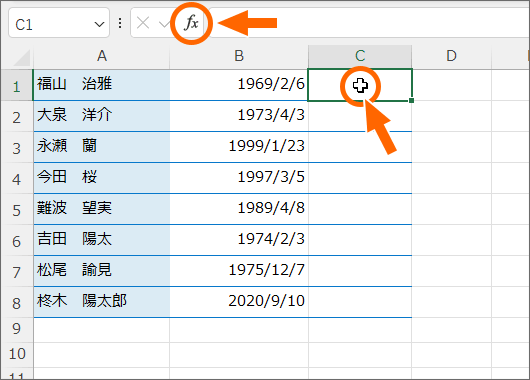Click cell with name 永瀬 蘭
This screenshot has width=530, height=380.
[101, 147]
